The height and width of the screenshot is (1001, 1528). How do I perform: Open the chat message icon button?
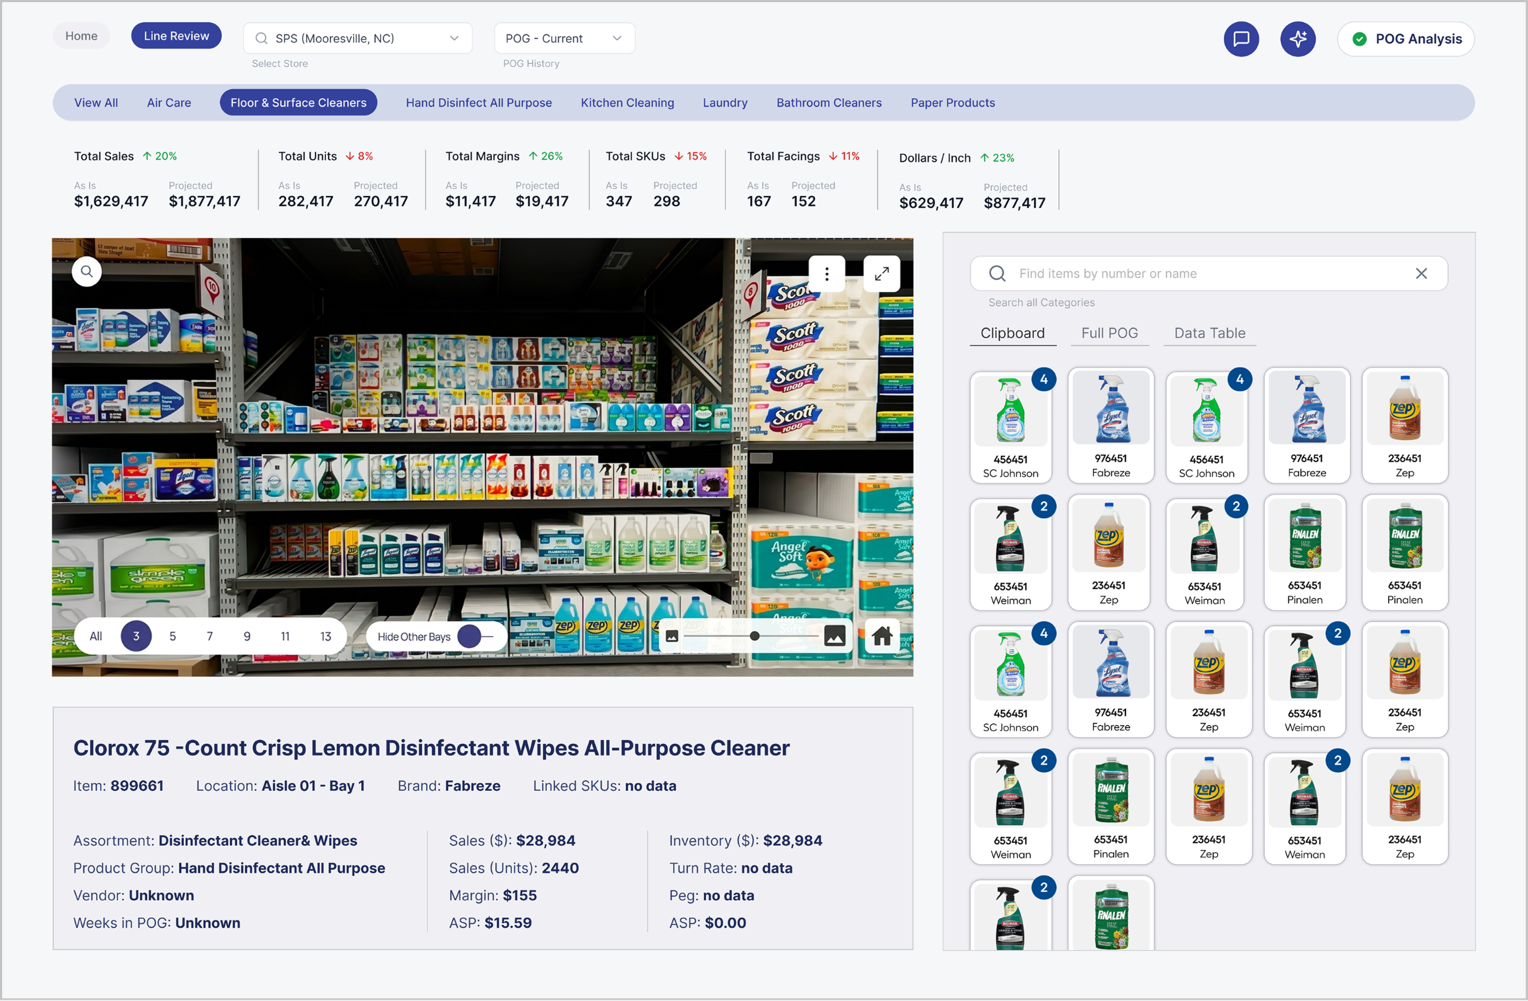1241,39
